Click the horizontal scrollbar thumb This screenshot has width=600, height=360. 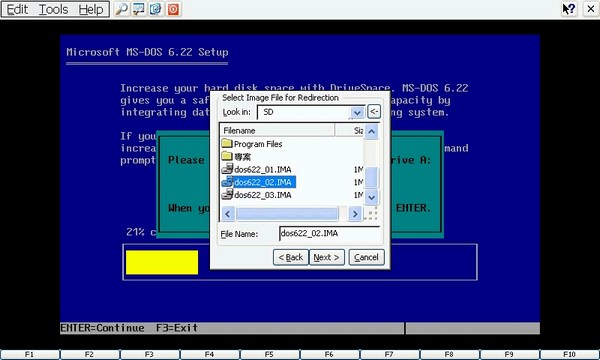[287, 214]
